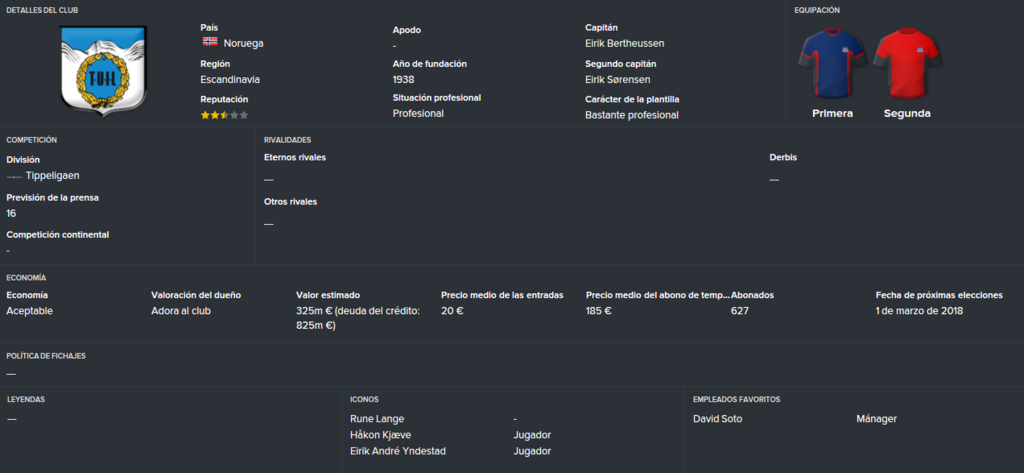Image resolution: width=1024 pixels, height=473 pixels.
Task: Open icon Rune Lange's profile
Action: [x=377, y=419]
